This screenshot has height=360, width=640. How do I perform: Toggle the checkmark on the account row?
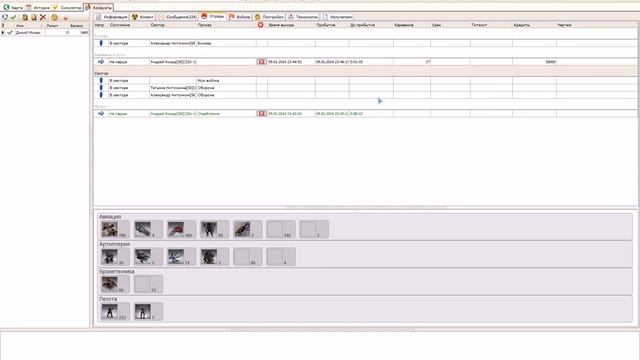coord(10,32)
